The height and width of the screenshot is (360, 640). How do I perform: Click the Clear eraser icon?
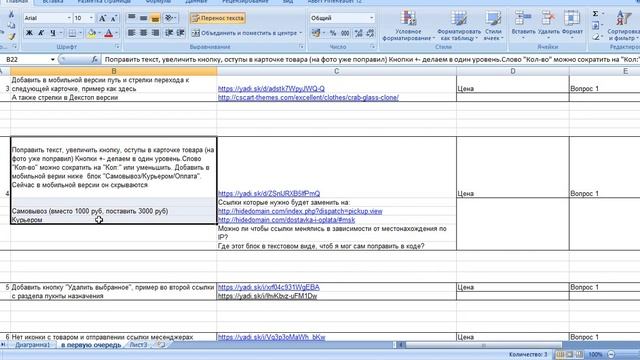click(596, 37)
